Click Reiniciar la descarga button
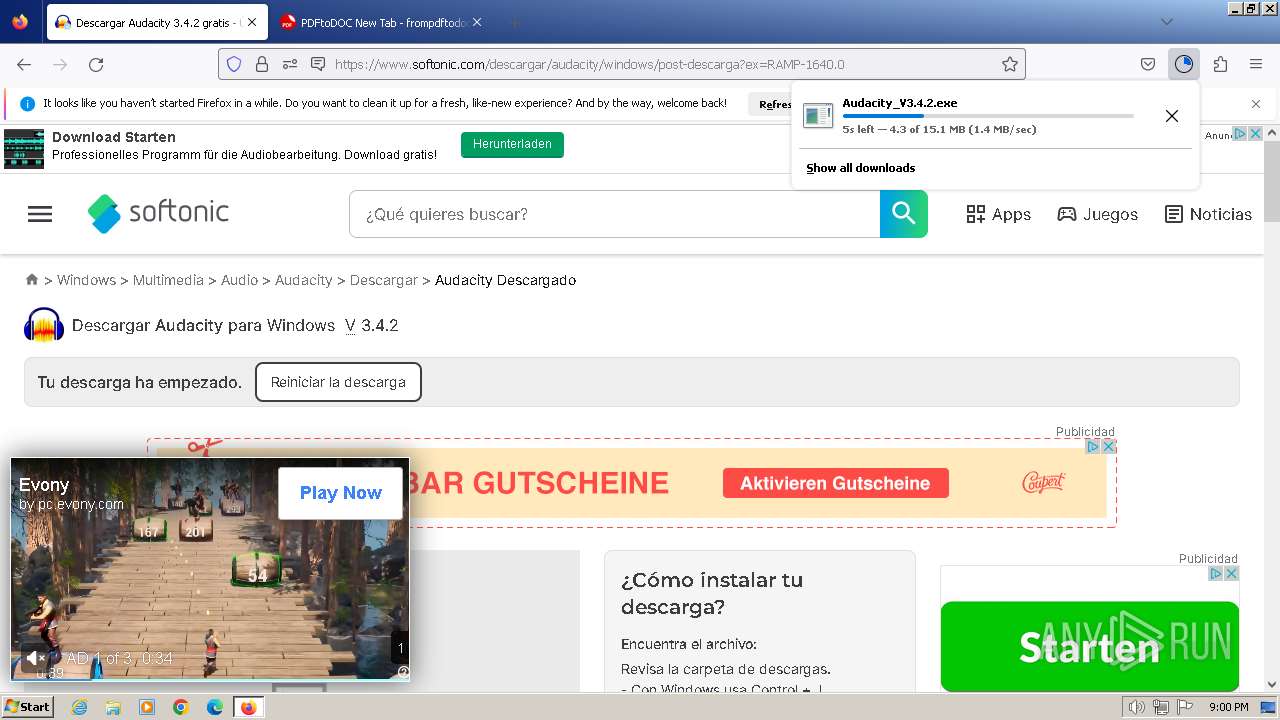Image resolution: width=1280 pixels, height=720 pixels. pos(338,382)
